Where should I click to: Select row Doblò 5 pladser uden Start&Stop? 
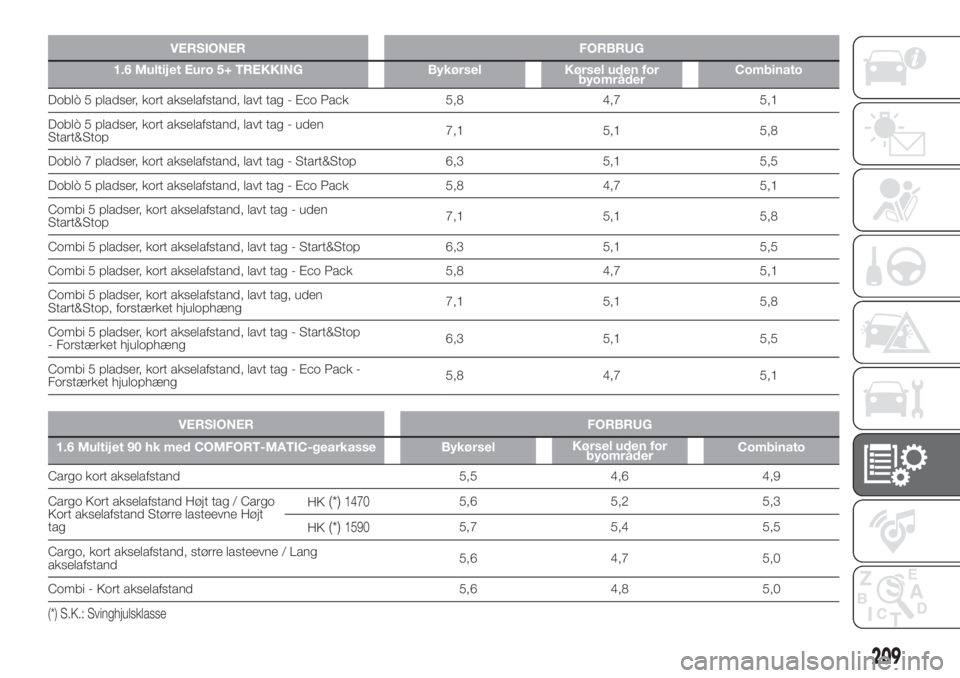point(443,130)
